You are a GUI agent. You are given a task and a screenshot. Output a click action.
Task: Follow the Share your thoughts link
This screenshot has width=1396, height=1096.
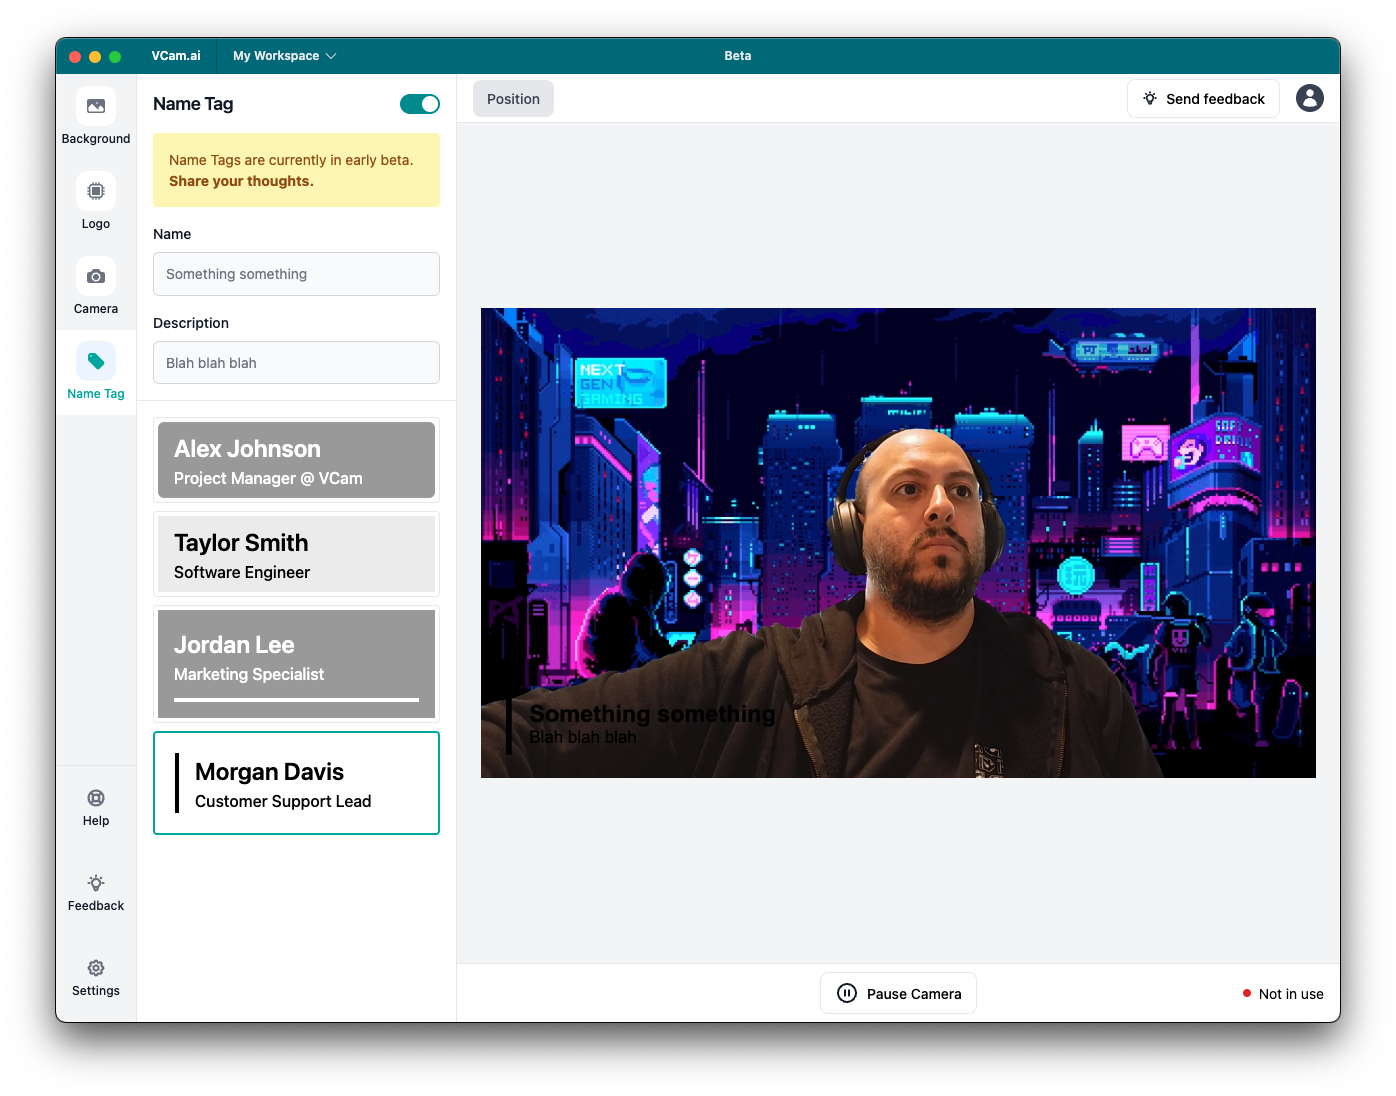241,181
